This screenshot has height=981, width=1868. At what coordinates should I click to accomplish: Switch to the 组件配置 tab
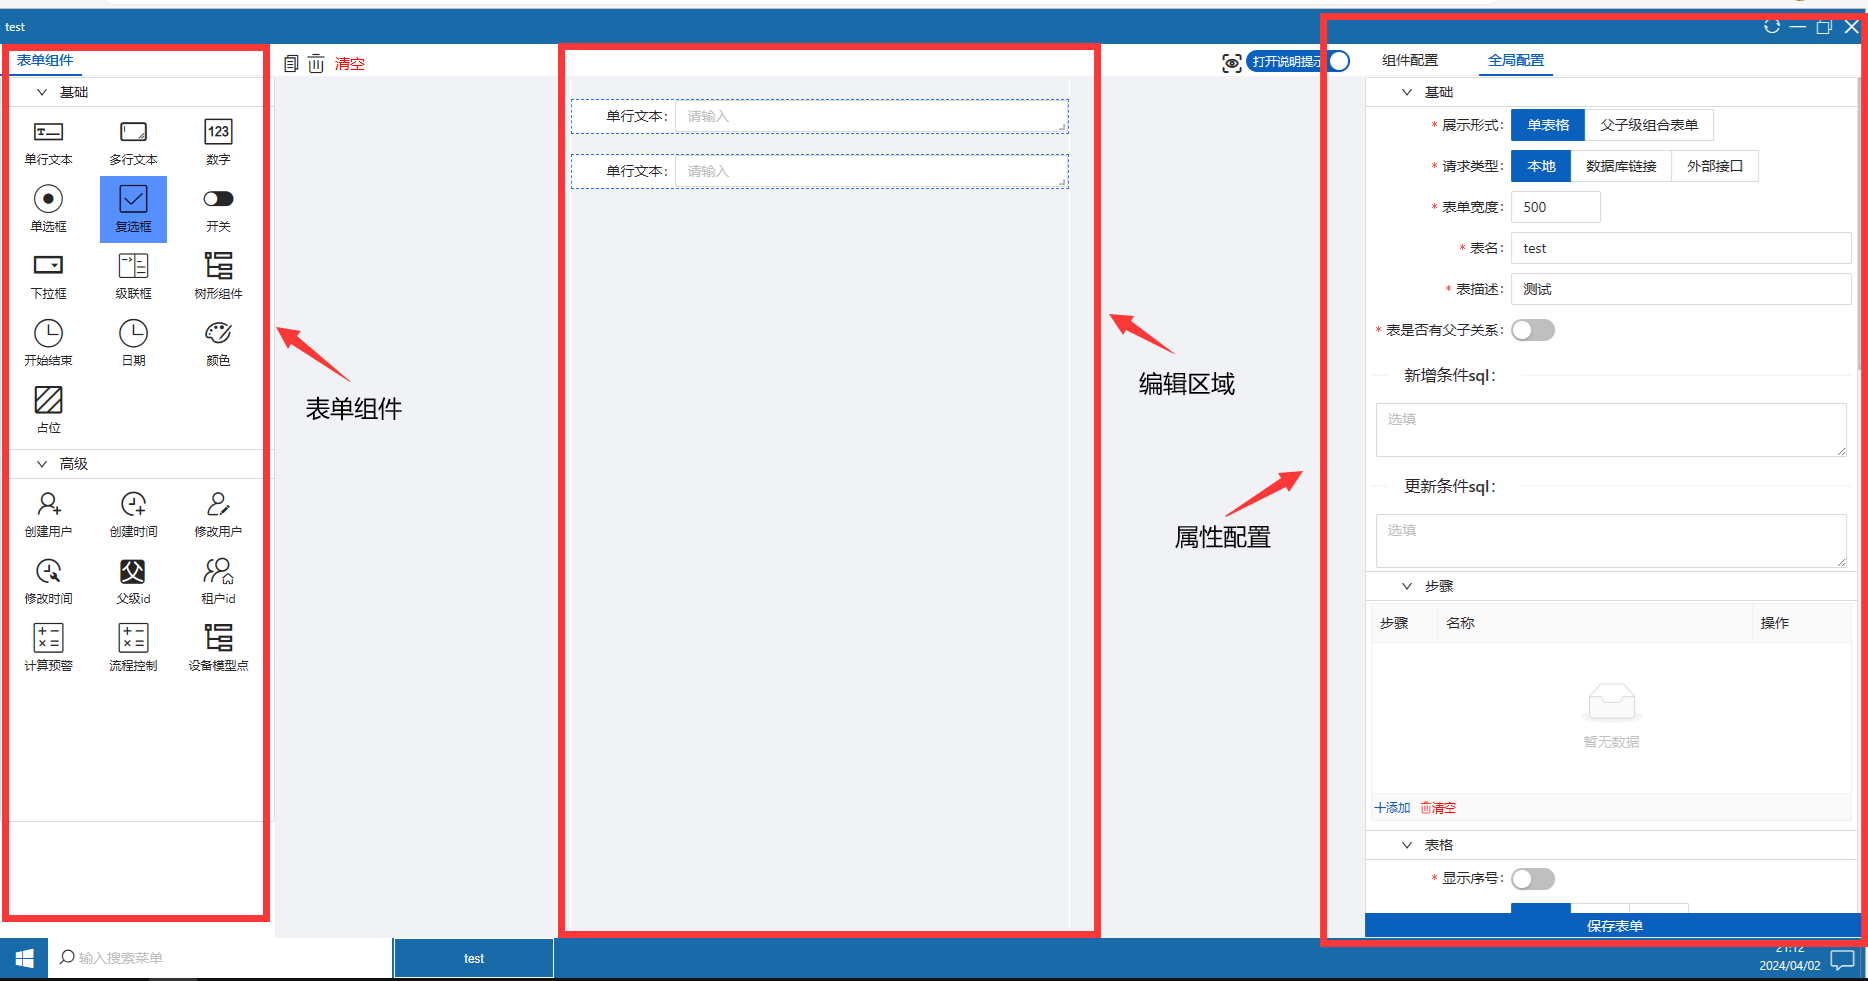tap(1410, 60)
